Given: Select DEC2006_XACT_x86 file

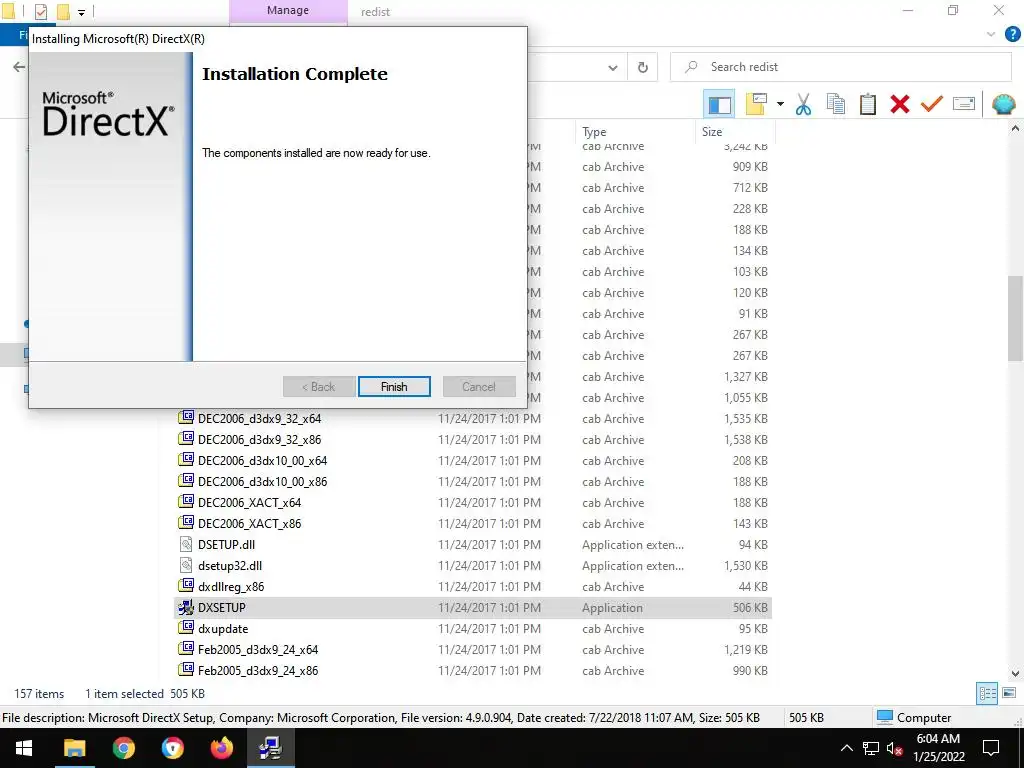Looking at the screenshot, I should click(473, 523).
